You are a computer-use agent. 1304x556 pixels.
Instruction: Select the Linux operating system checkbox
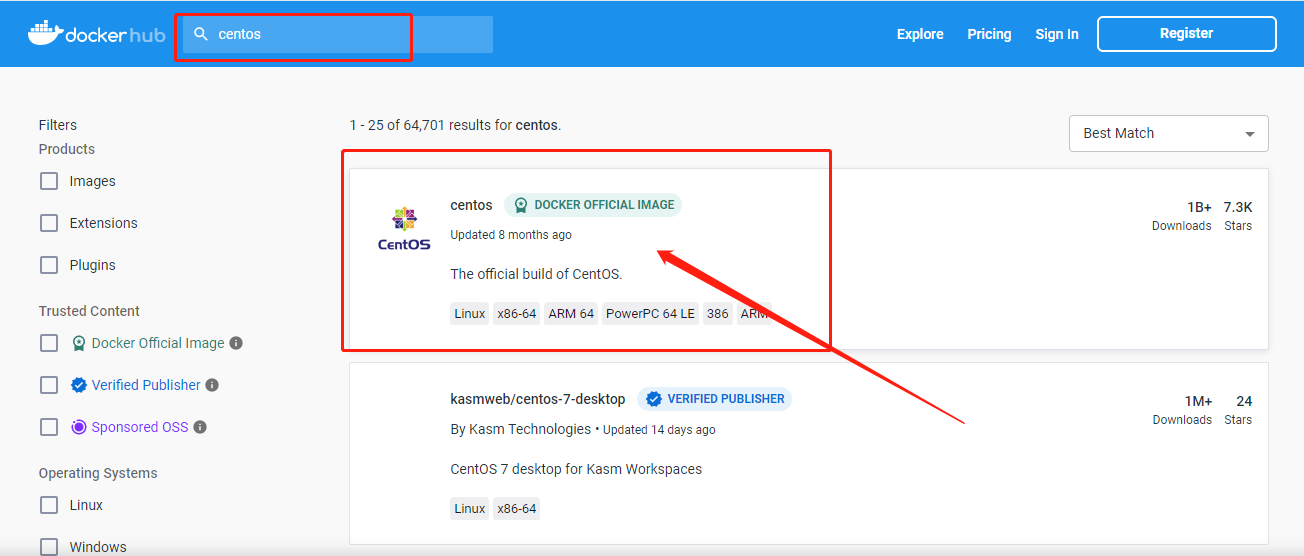49,505
